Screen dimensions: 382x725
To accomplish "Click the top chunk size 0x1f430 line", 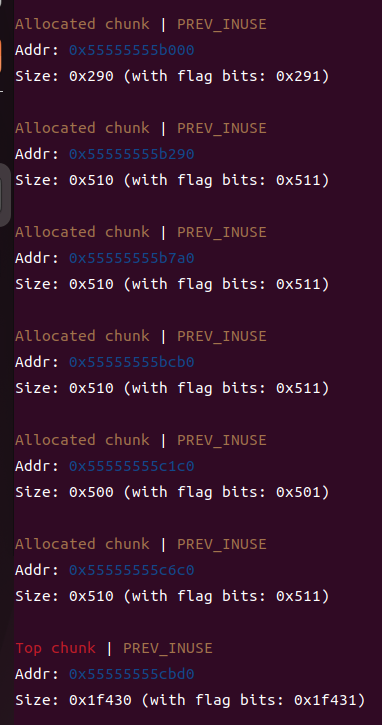I will 190,700.
